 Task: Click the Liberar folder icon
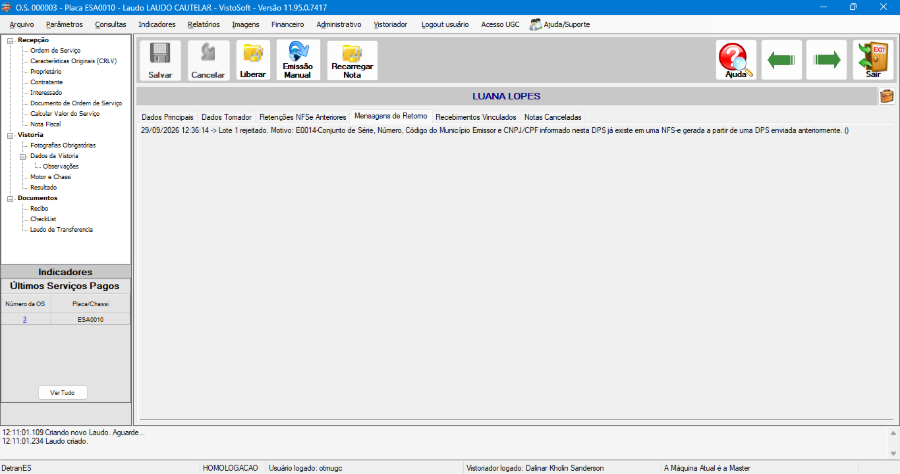coord(253,53)
